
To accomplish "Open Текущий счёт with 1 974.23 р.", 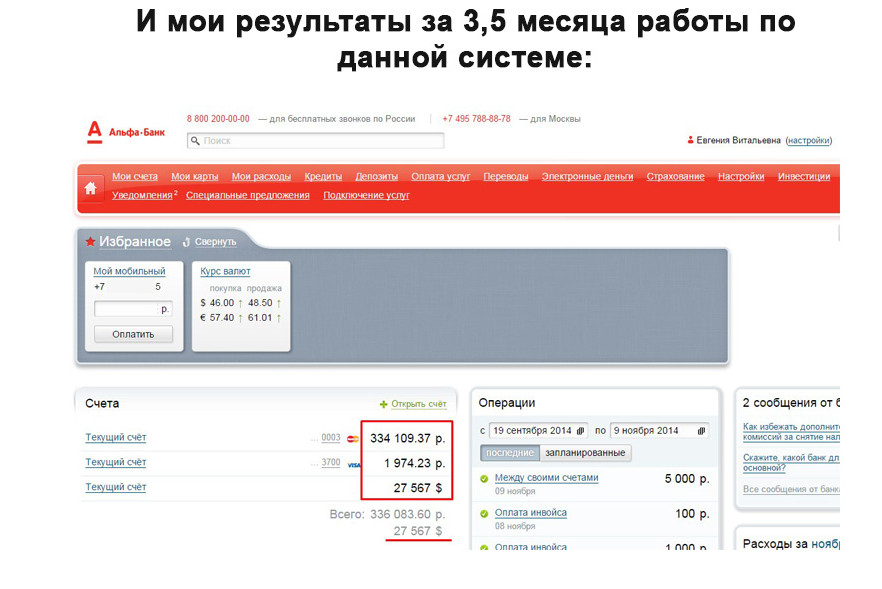I will tap(116, 462).
